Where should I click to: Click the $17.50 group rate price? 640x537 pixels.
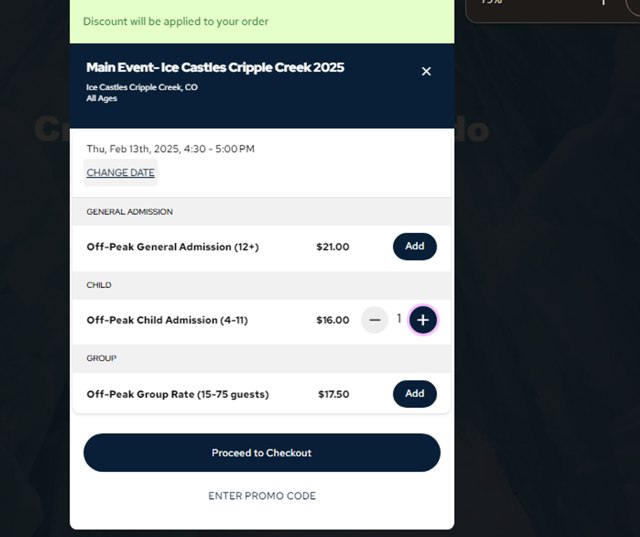coord(333,394)
